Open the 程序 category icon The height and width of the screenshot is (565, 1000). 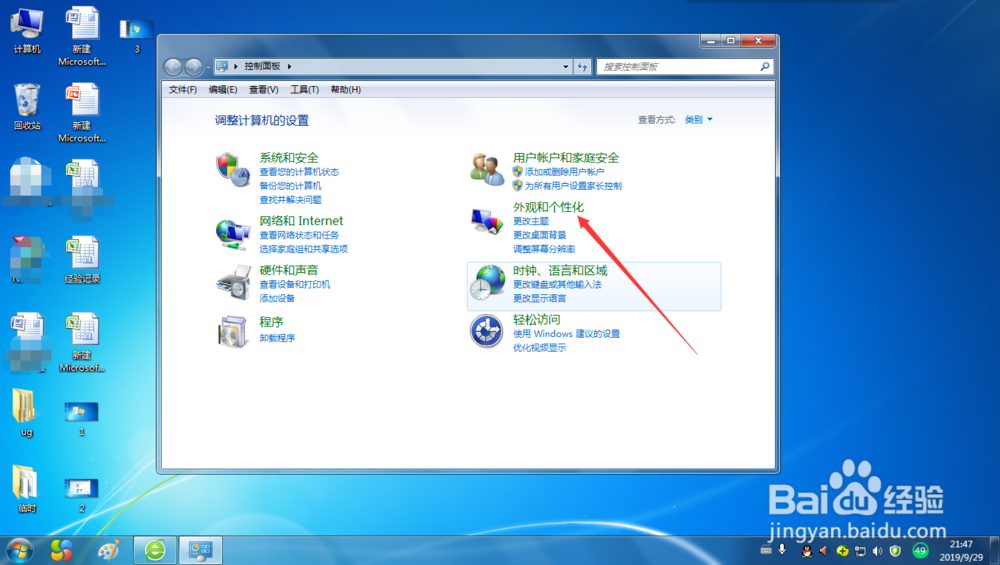[232, 332]
